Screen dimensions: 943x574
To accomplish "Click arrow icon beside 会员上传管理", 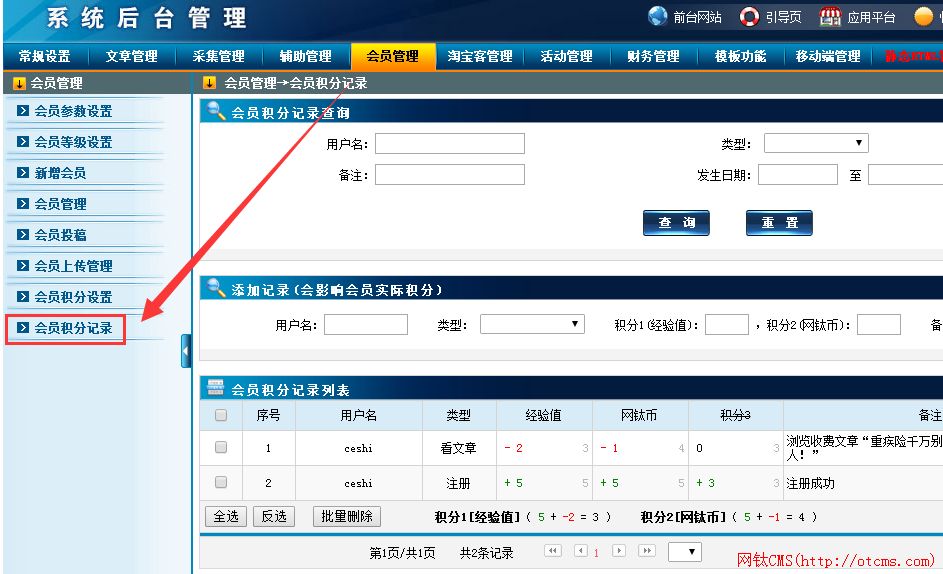I will tap(23, 266).
